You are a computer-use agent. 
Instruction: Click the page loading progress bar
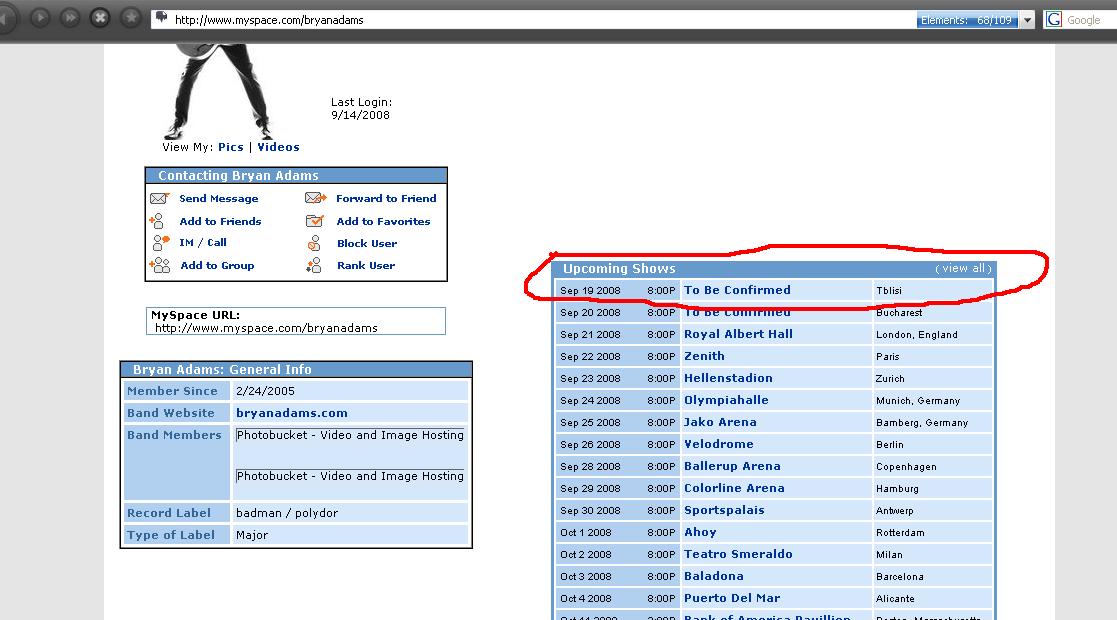[967, 20]
